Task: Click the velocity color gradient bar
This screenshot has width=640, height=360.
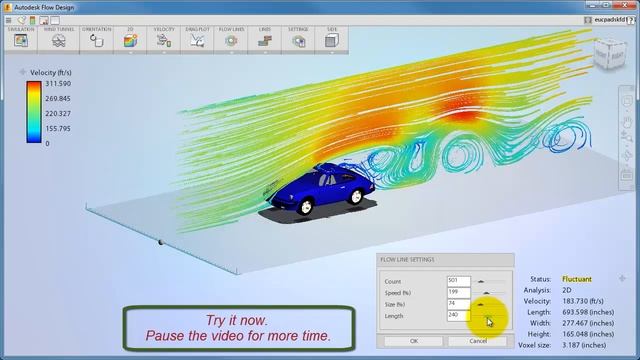Action: click(x=34, y=112)
